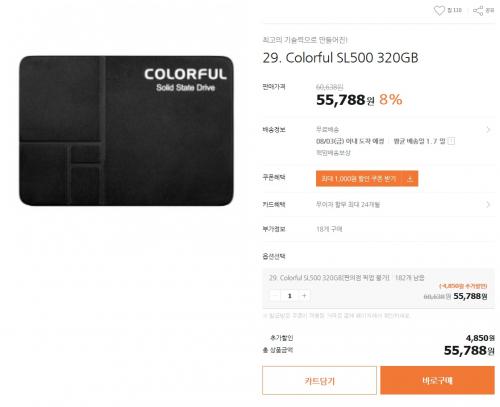Click the free shipping text
Viewport: 500px width, 407px height.
coord(327,129)
